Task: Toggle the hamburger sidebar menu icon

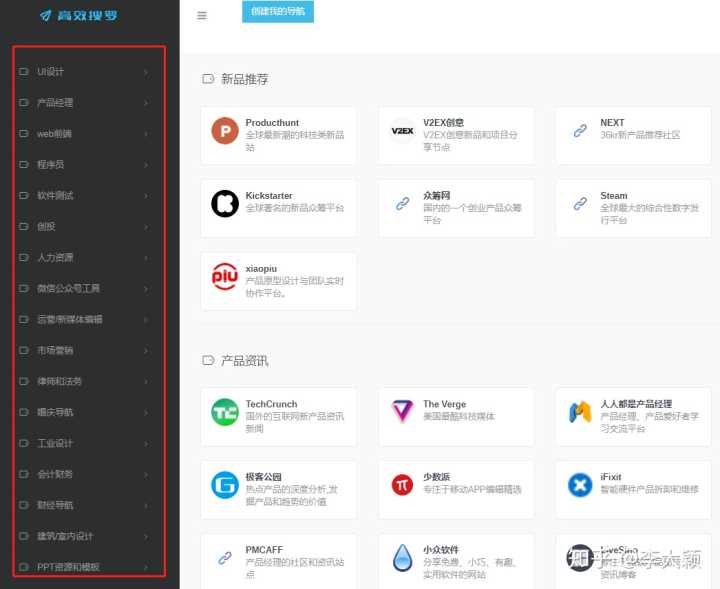Action: pyautogui.click(x=202, y=16)
